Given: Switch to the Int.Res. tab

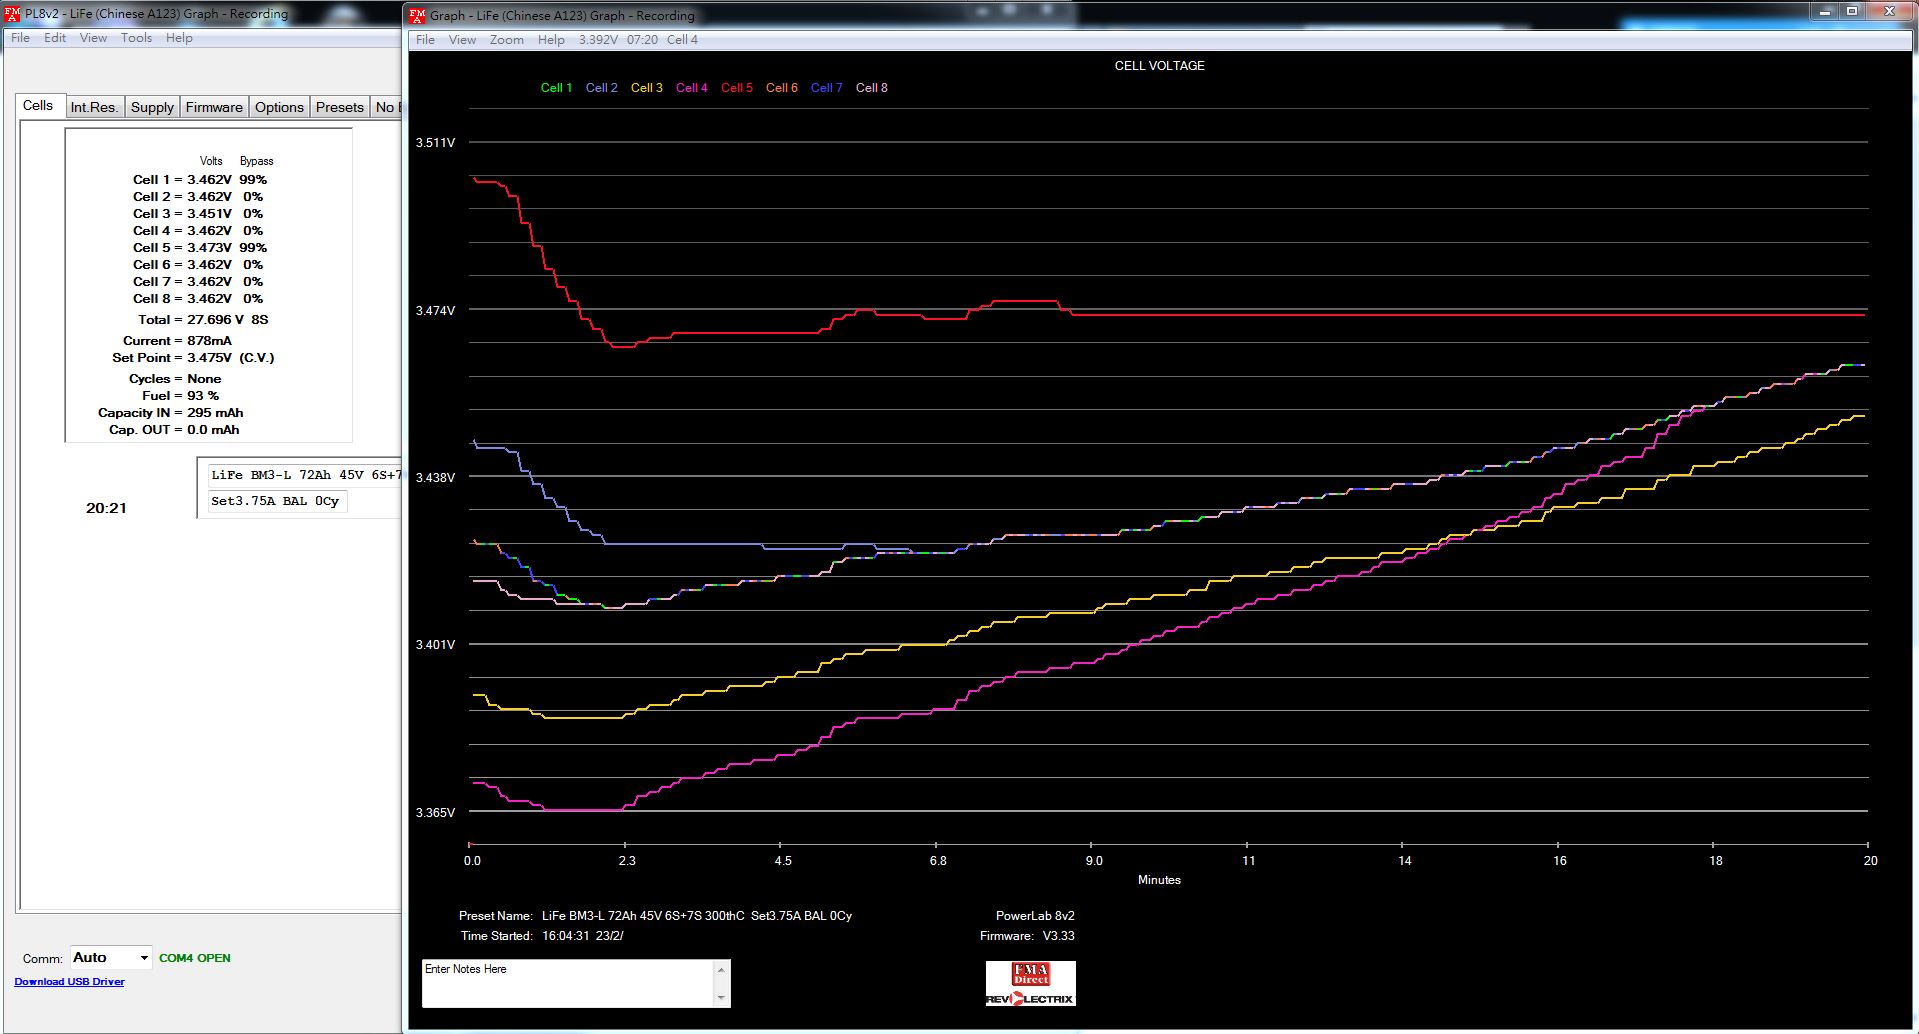Looking at the screenshot, I should [94, 107].
